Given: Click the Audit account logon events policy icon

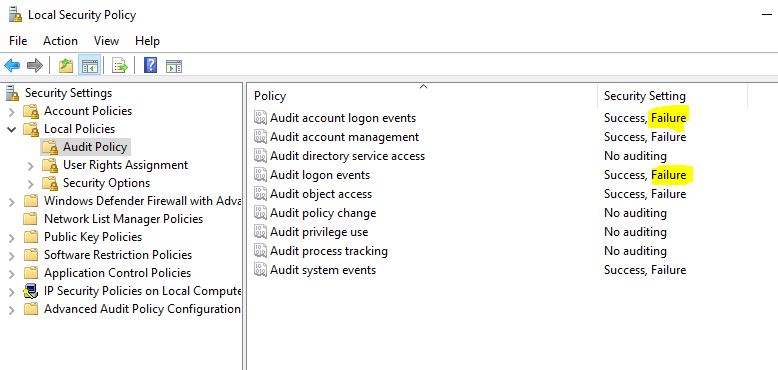Looking at the screenshot, I should click(x=260, y=118).
